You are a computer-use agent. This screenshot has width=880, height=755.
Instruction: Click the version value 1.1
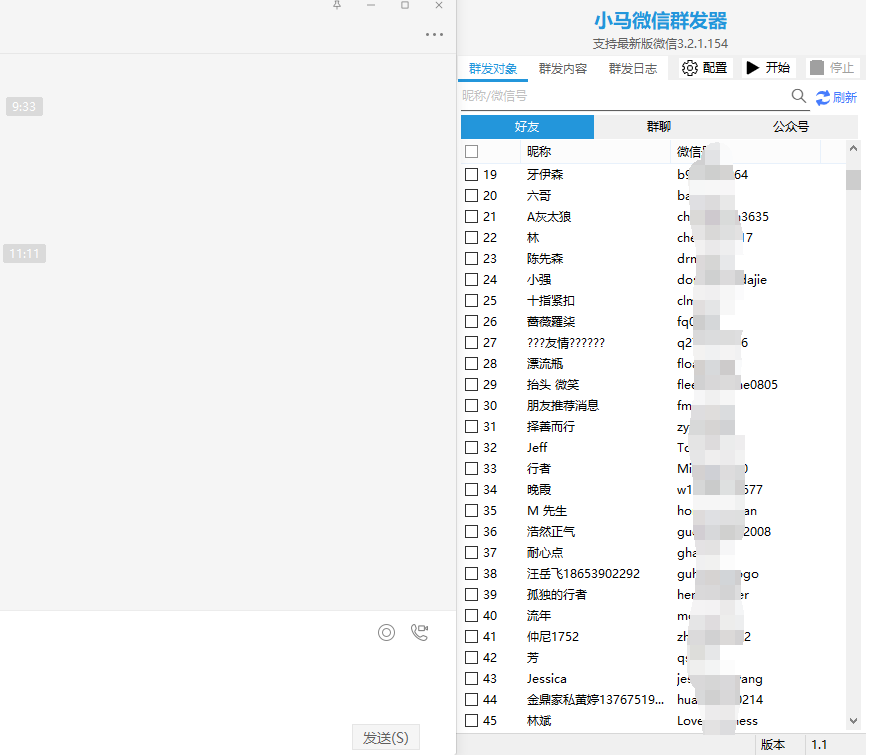click(x=819, y=745)
